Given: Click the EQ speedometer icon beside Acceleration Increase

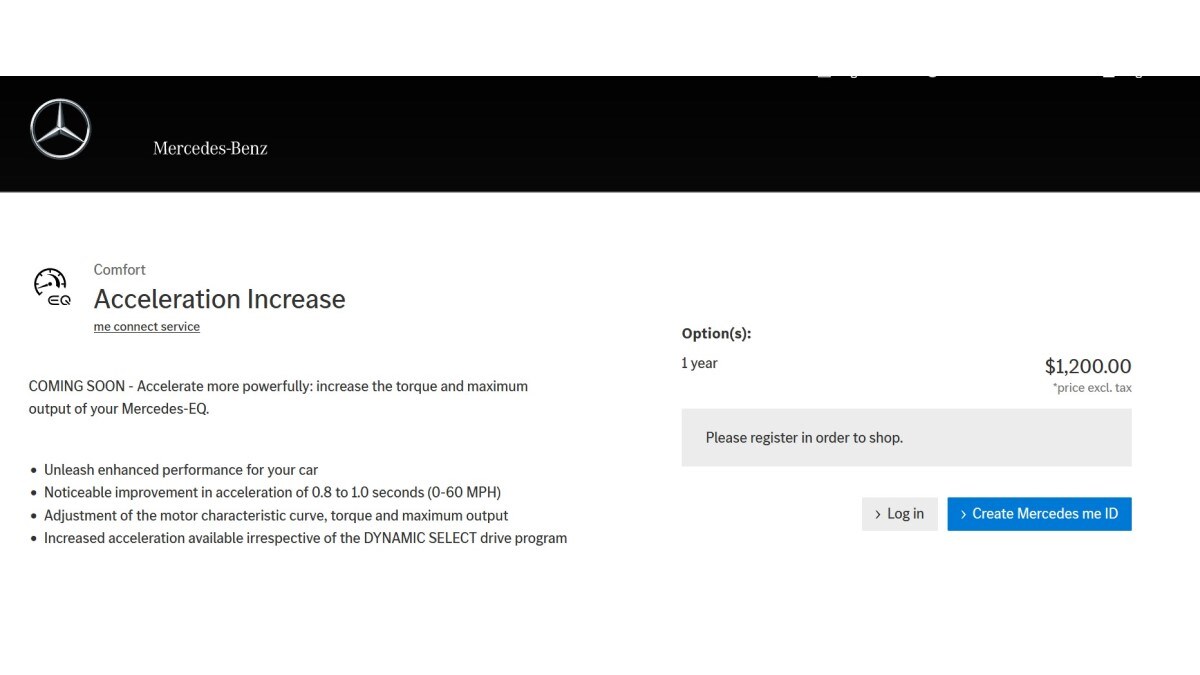Looking at the screenshot, I should click(x=51, y=286).
